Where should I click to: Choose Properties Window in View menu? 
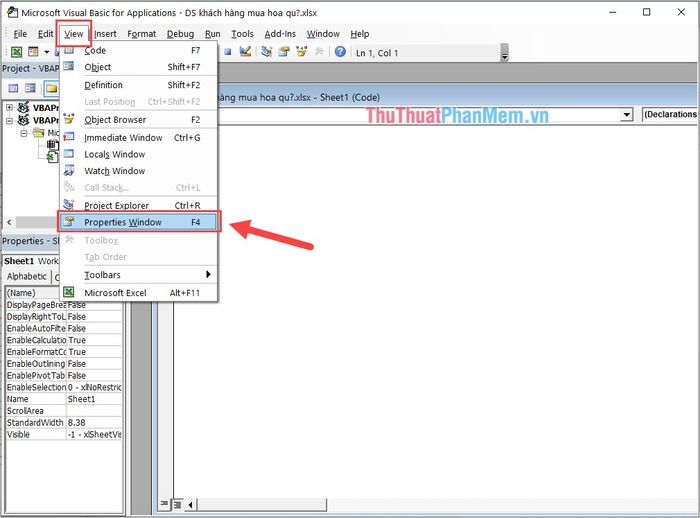coord(138,222)
